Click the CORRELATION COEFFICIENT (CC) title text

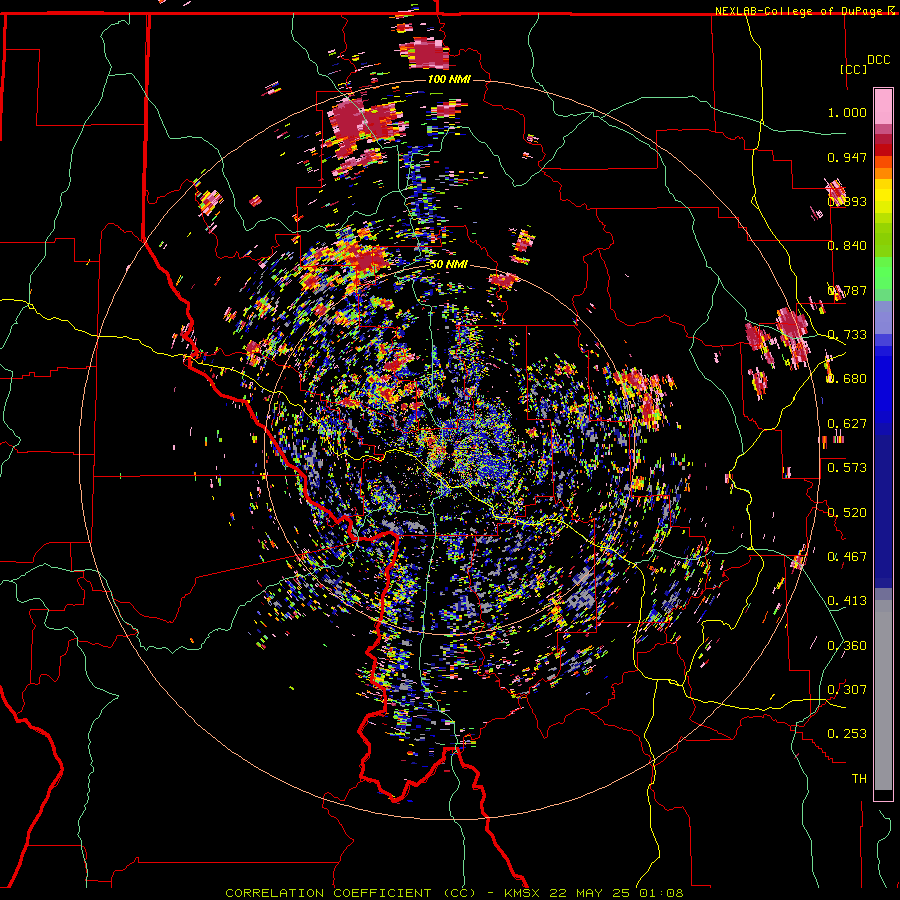click(x=351, y=893)
